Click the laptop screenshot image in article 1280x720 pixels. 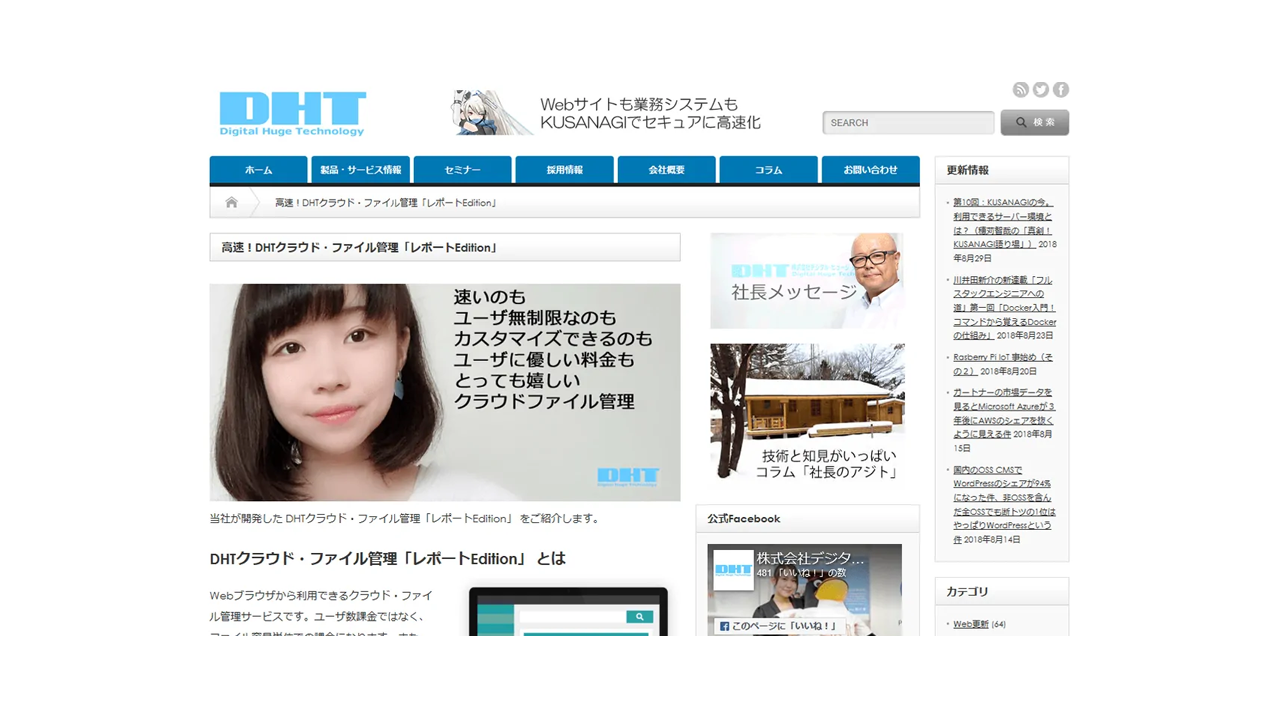tap(568, 611)
